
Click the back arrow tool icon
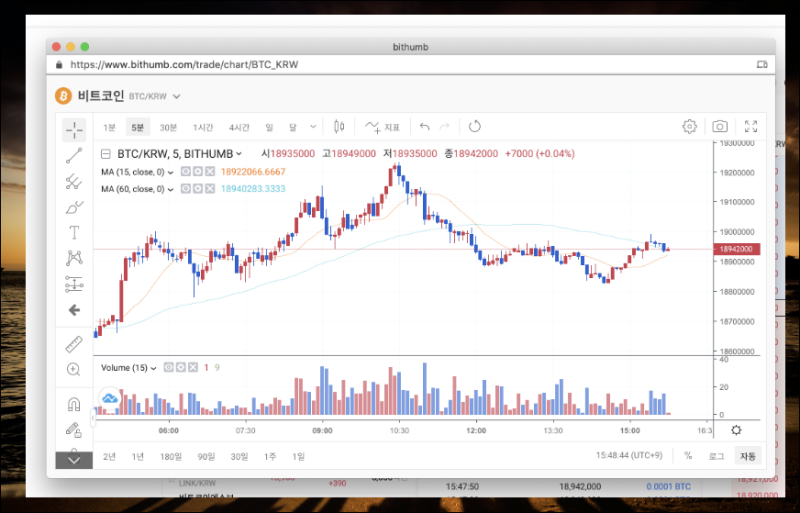(74, 310)
